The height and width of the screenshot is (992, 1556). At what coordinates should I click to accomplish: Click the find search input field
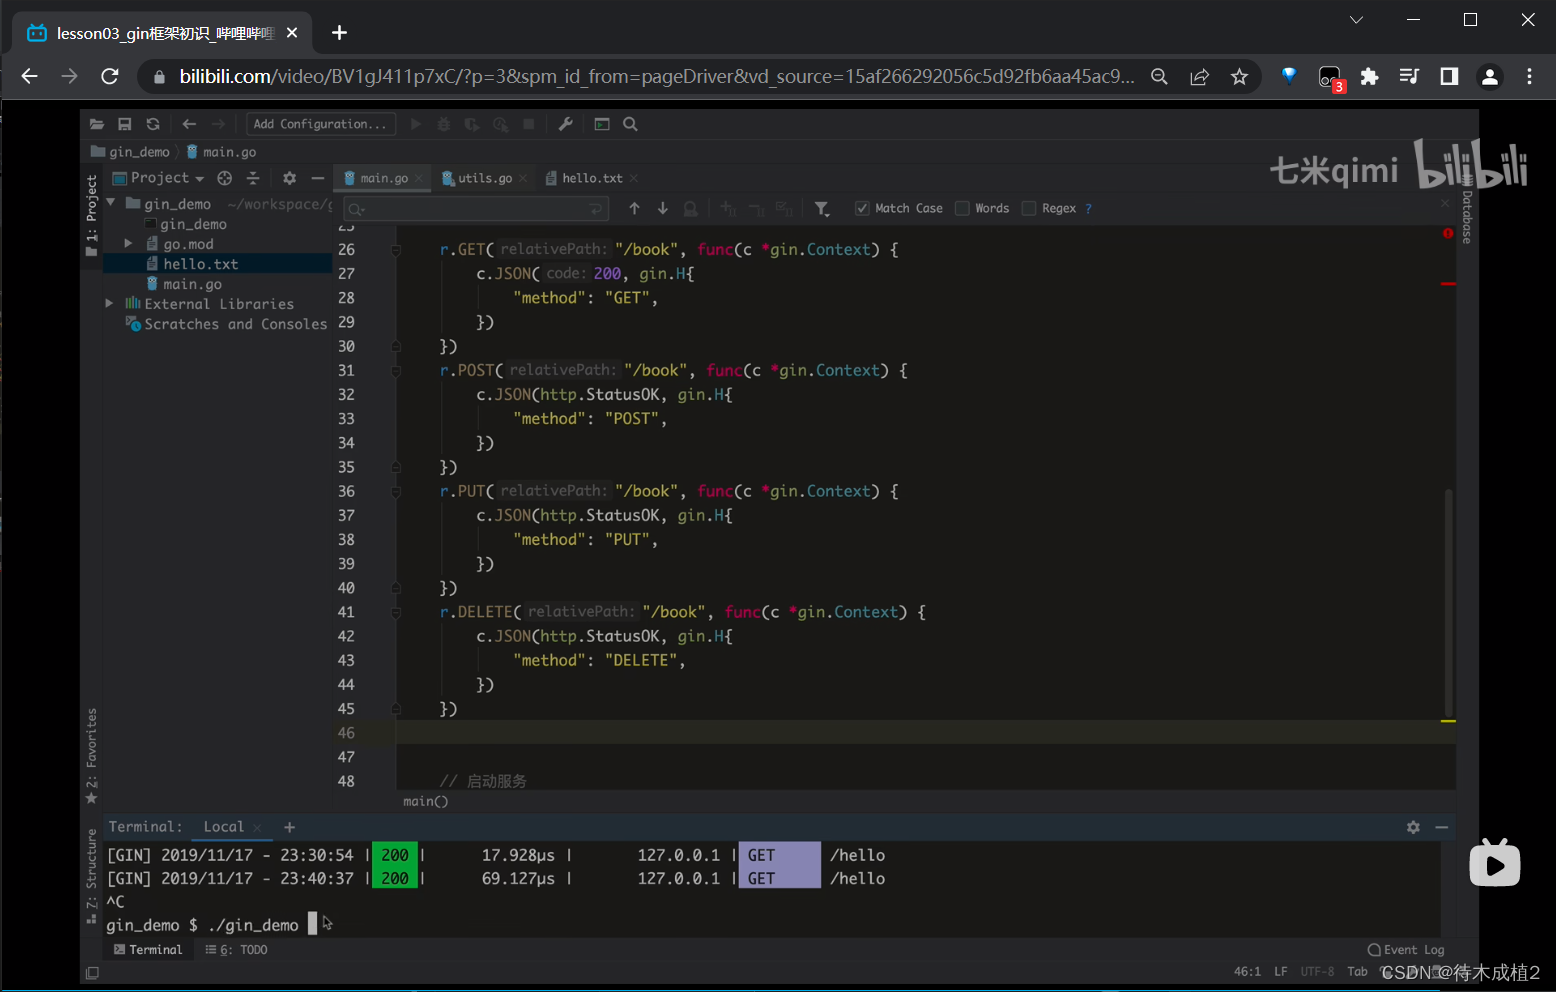476,208
